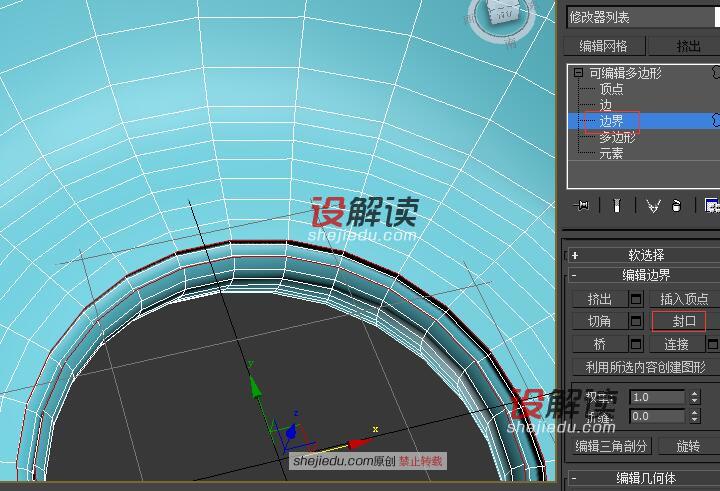Open settings box next to 连接
This screenshot has height=491, width=720.
pyautogui.click(x=713, y=344)
